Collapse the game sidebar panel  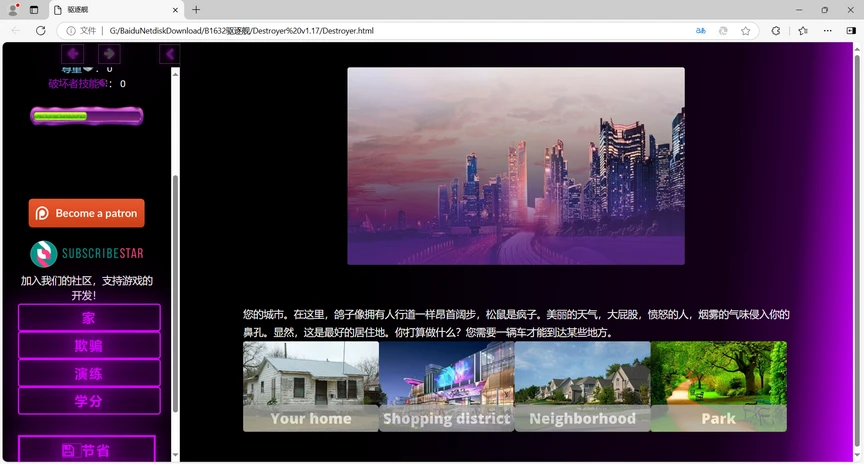tap(169, 53)
